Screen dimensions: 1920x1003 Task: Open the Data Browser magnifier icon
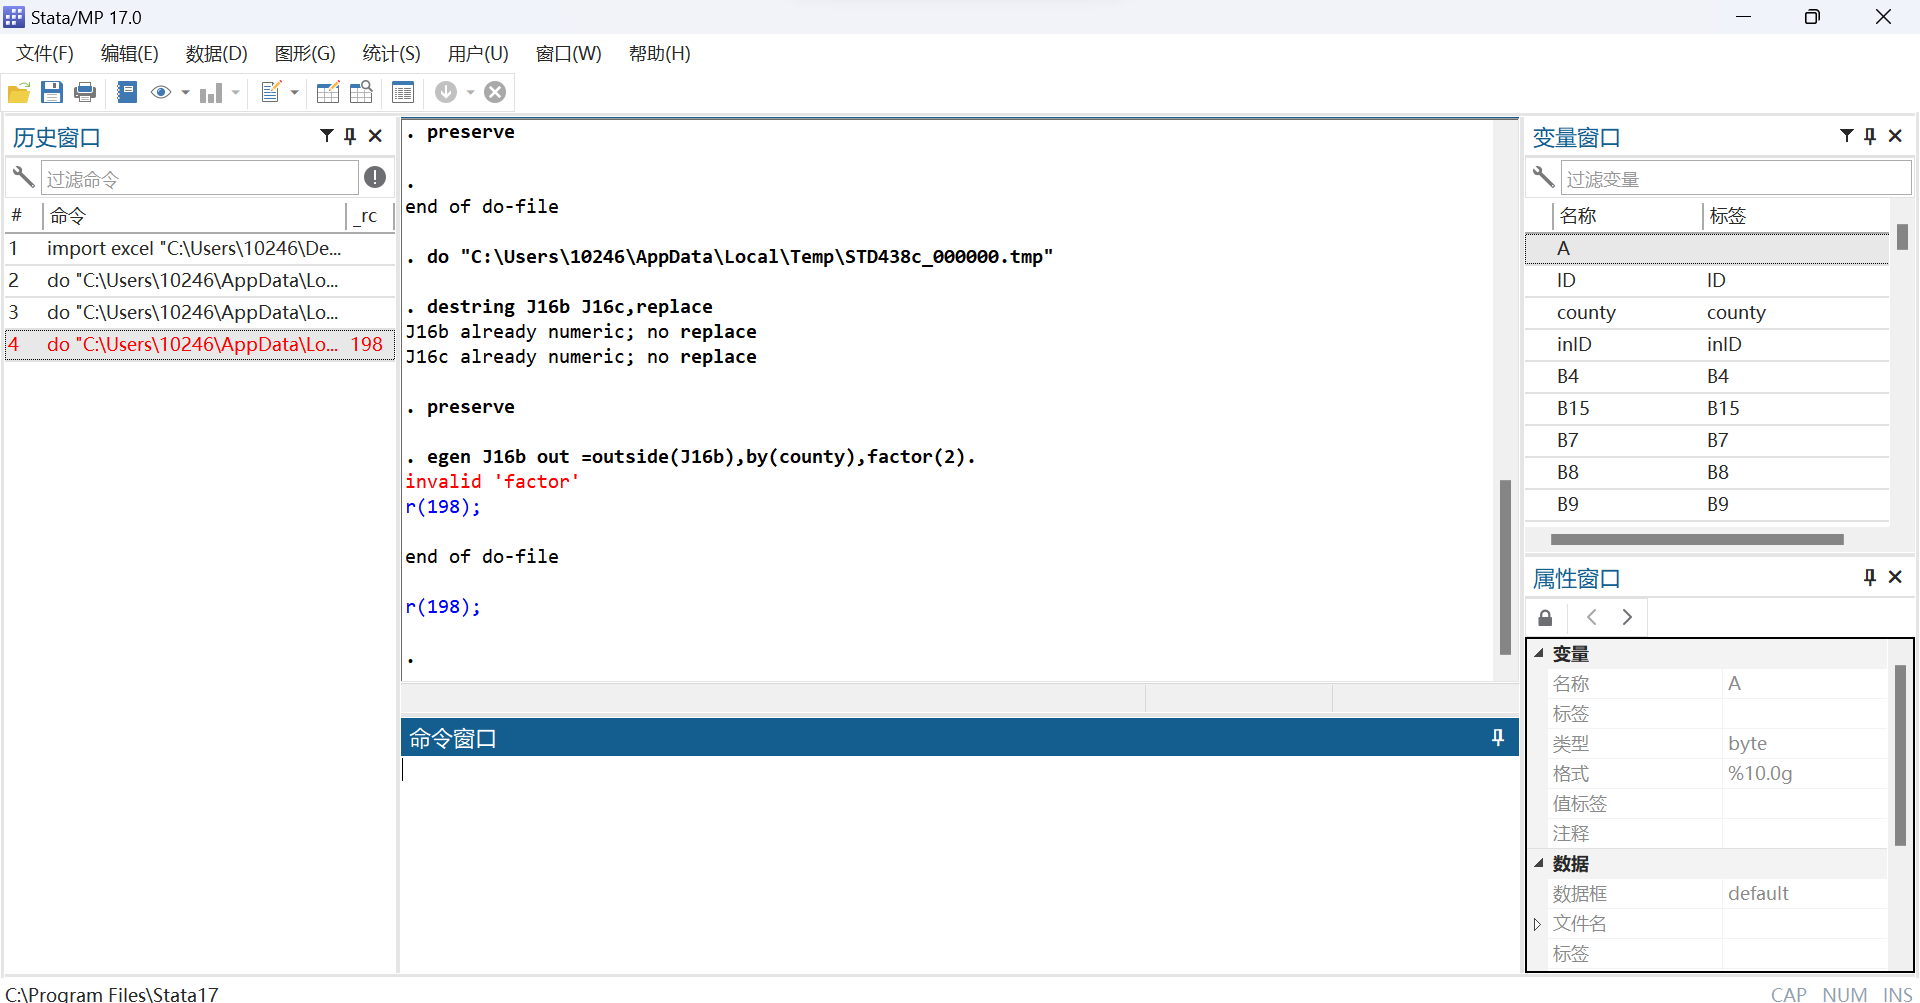[361, 93]
